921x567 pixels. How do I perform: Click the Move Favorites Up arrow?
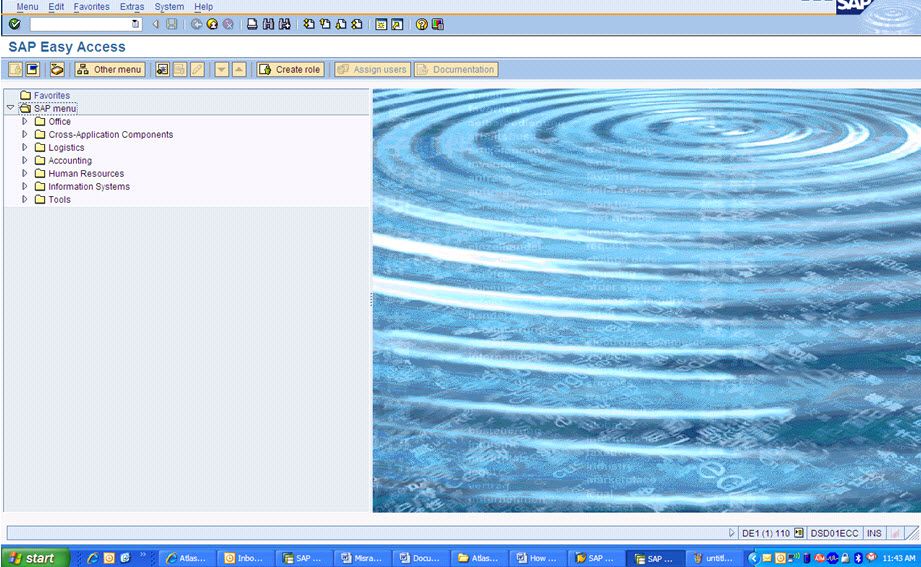239,69
